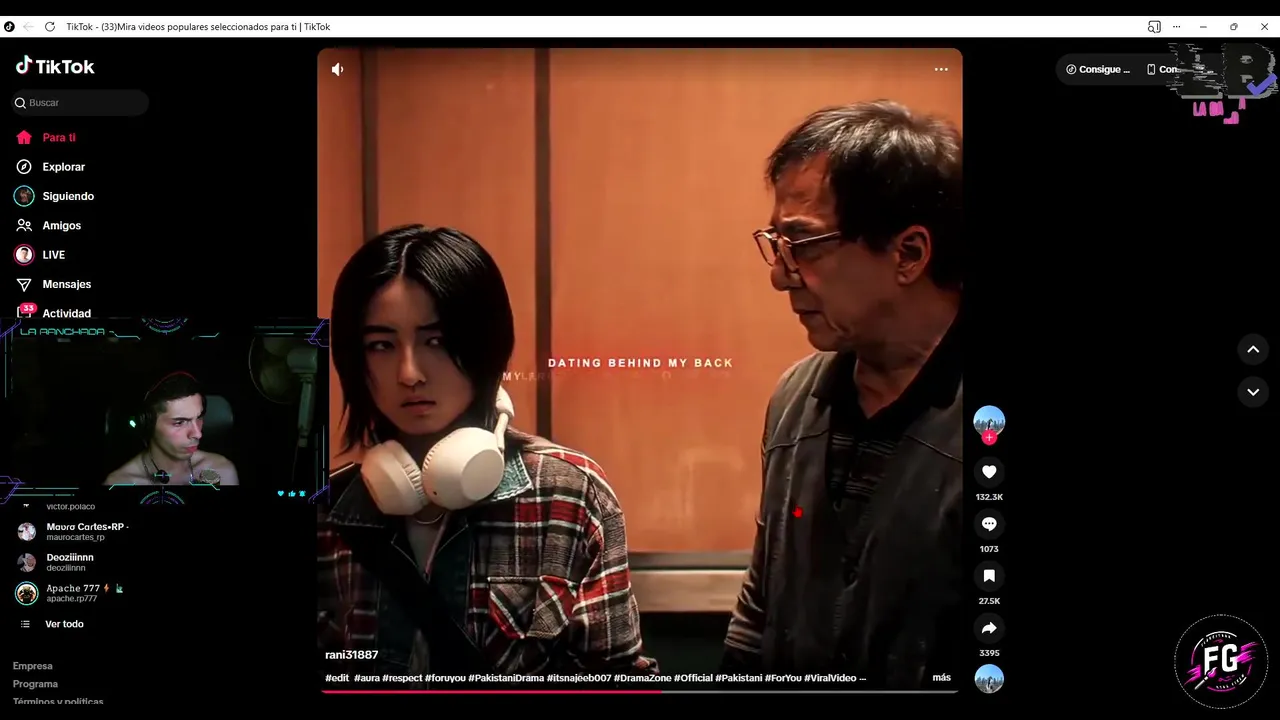
Task: Click the browser cast icon
Action: [x=1154, y=27]
